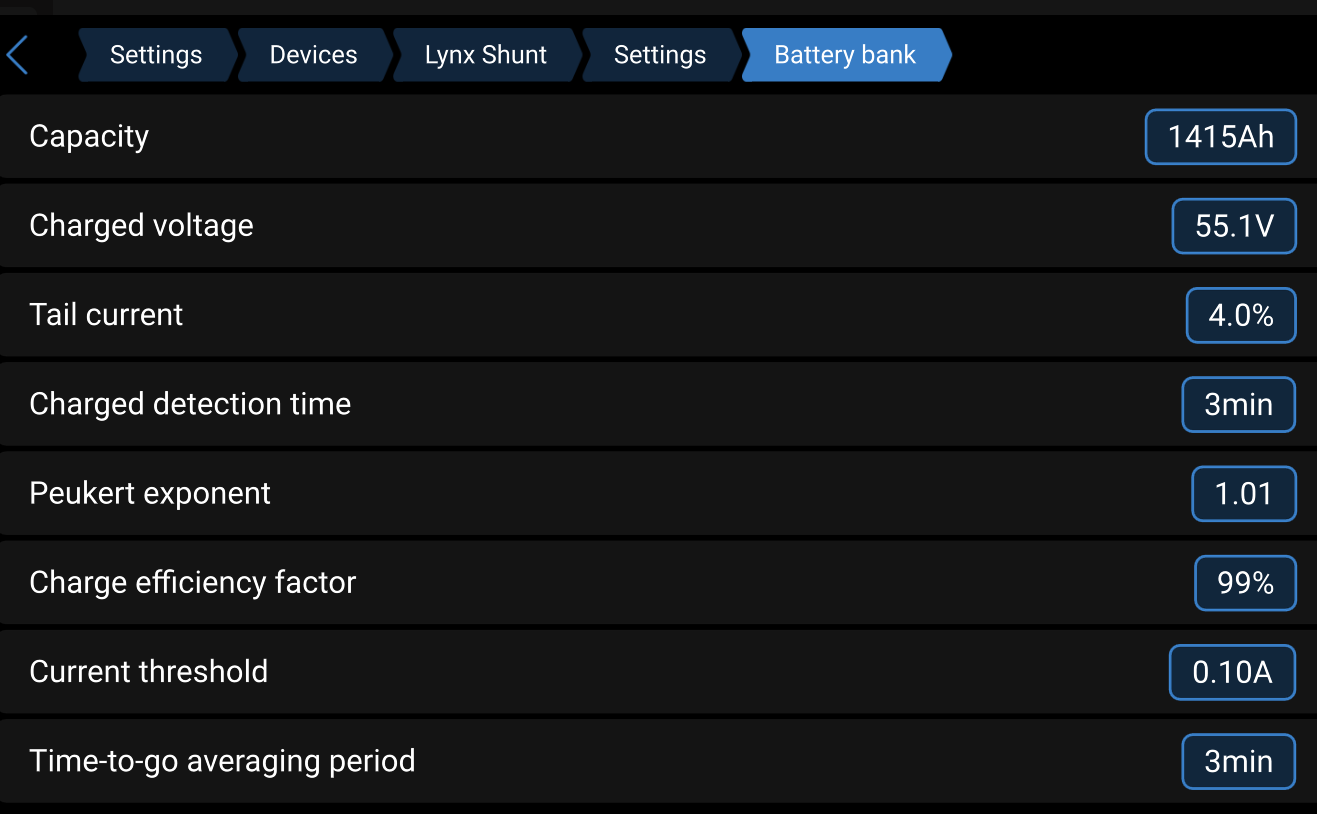
Task: Edit the 1415Ah capacity value
Action: pyautogui.click(x=1220, y=137)
